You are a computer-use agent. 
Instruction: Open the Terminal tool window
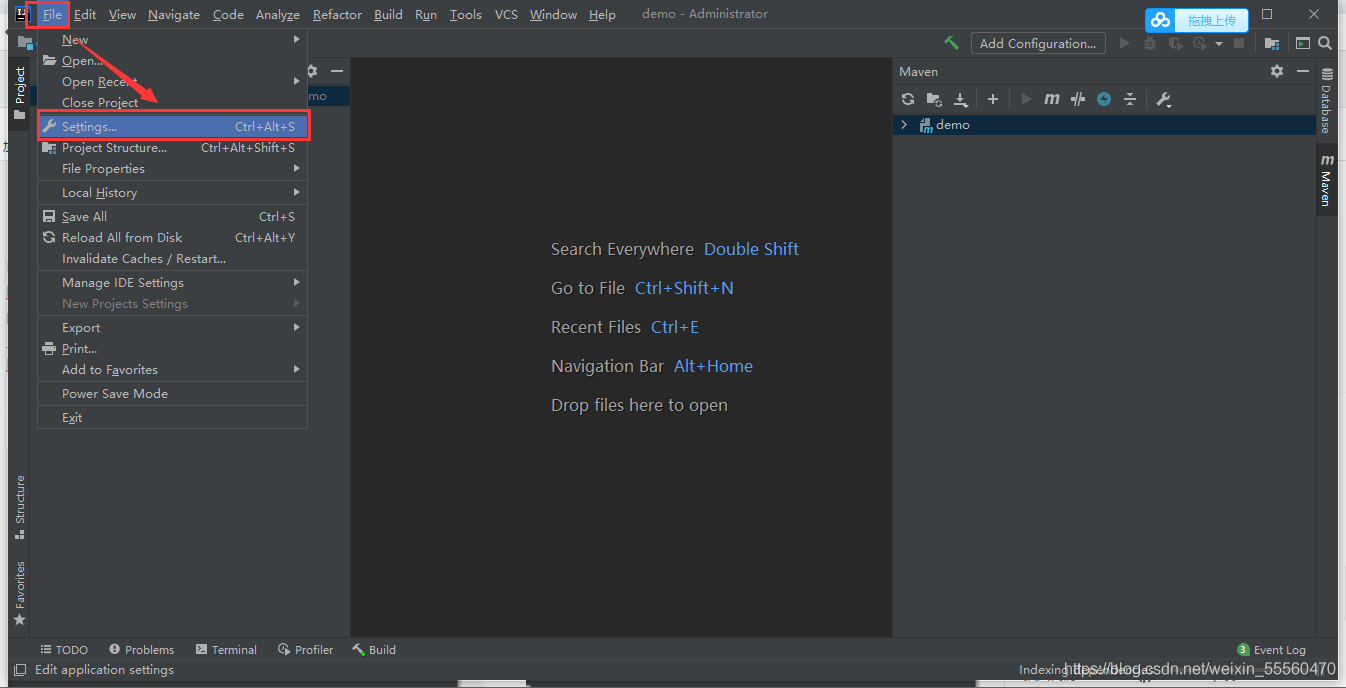pyautogui.click(x=226, y=650)
